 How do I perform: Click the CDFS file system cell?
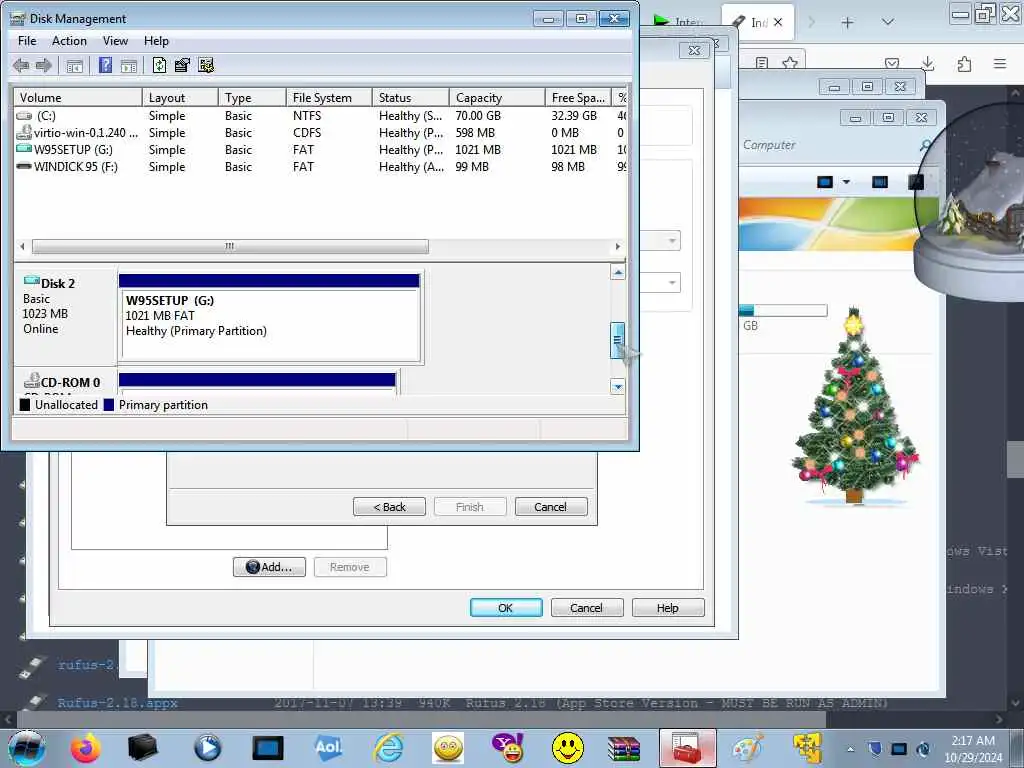pos(307,133)
